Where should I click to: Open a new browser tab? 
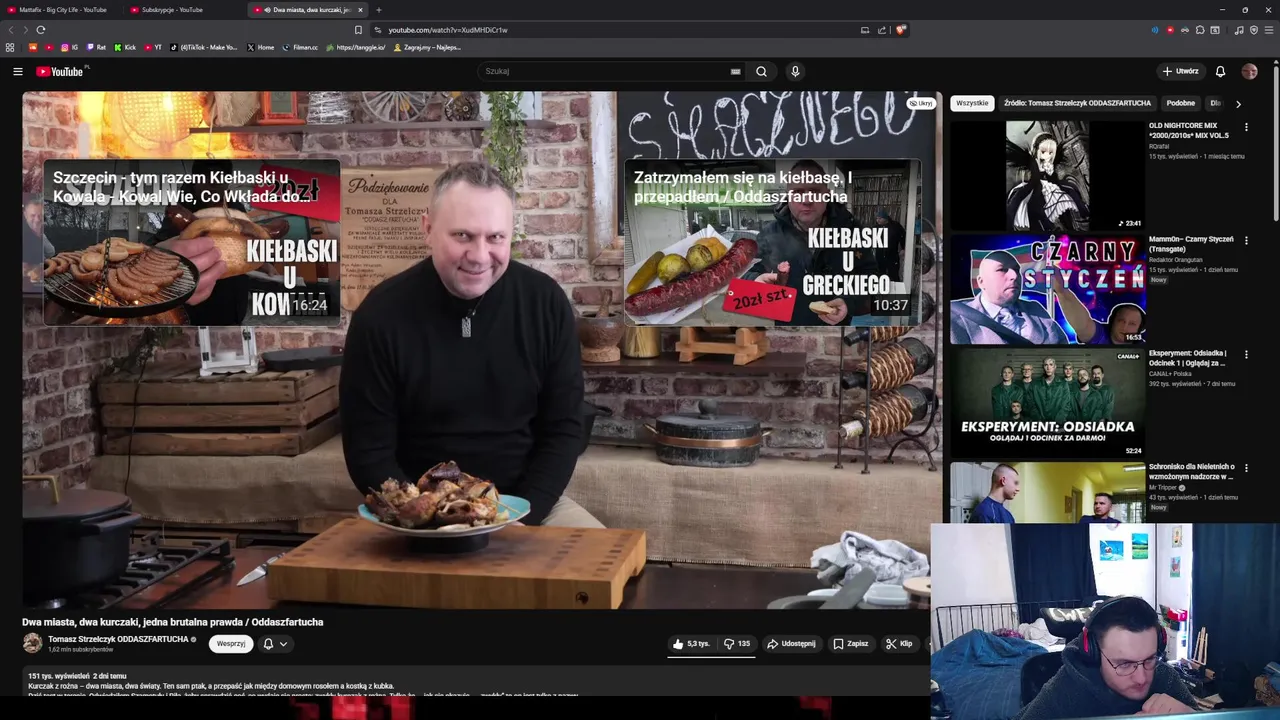click(378, 10)
